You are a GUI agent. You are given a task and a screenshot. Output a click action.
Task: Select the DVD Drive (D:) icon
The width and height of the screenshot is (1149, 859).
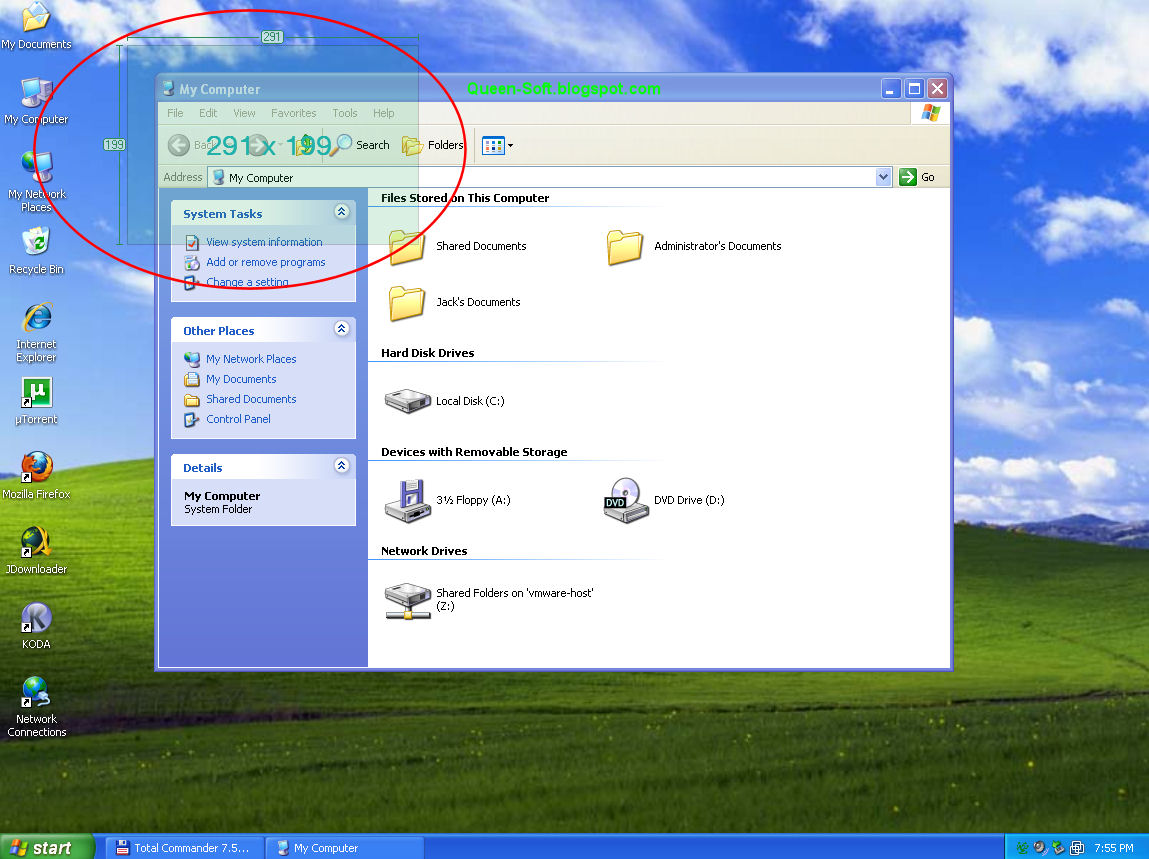(x=663, y=500)
